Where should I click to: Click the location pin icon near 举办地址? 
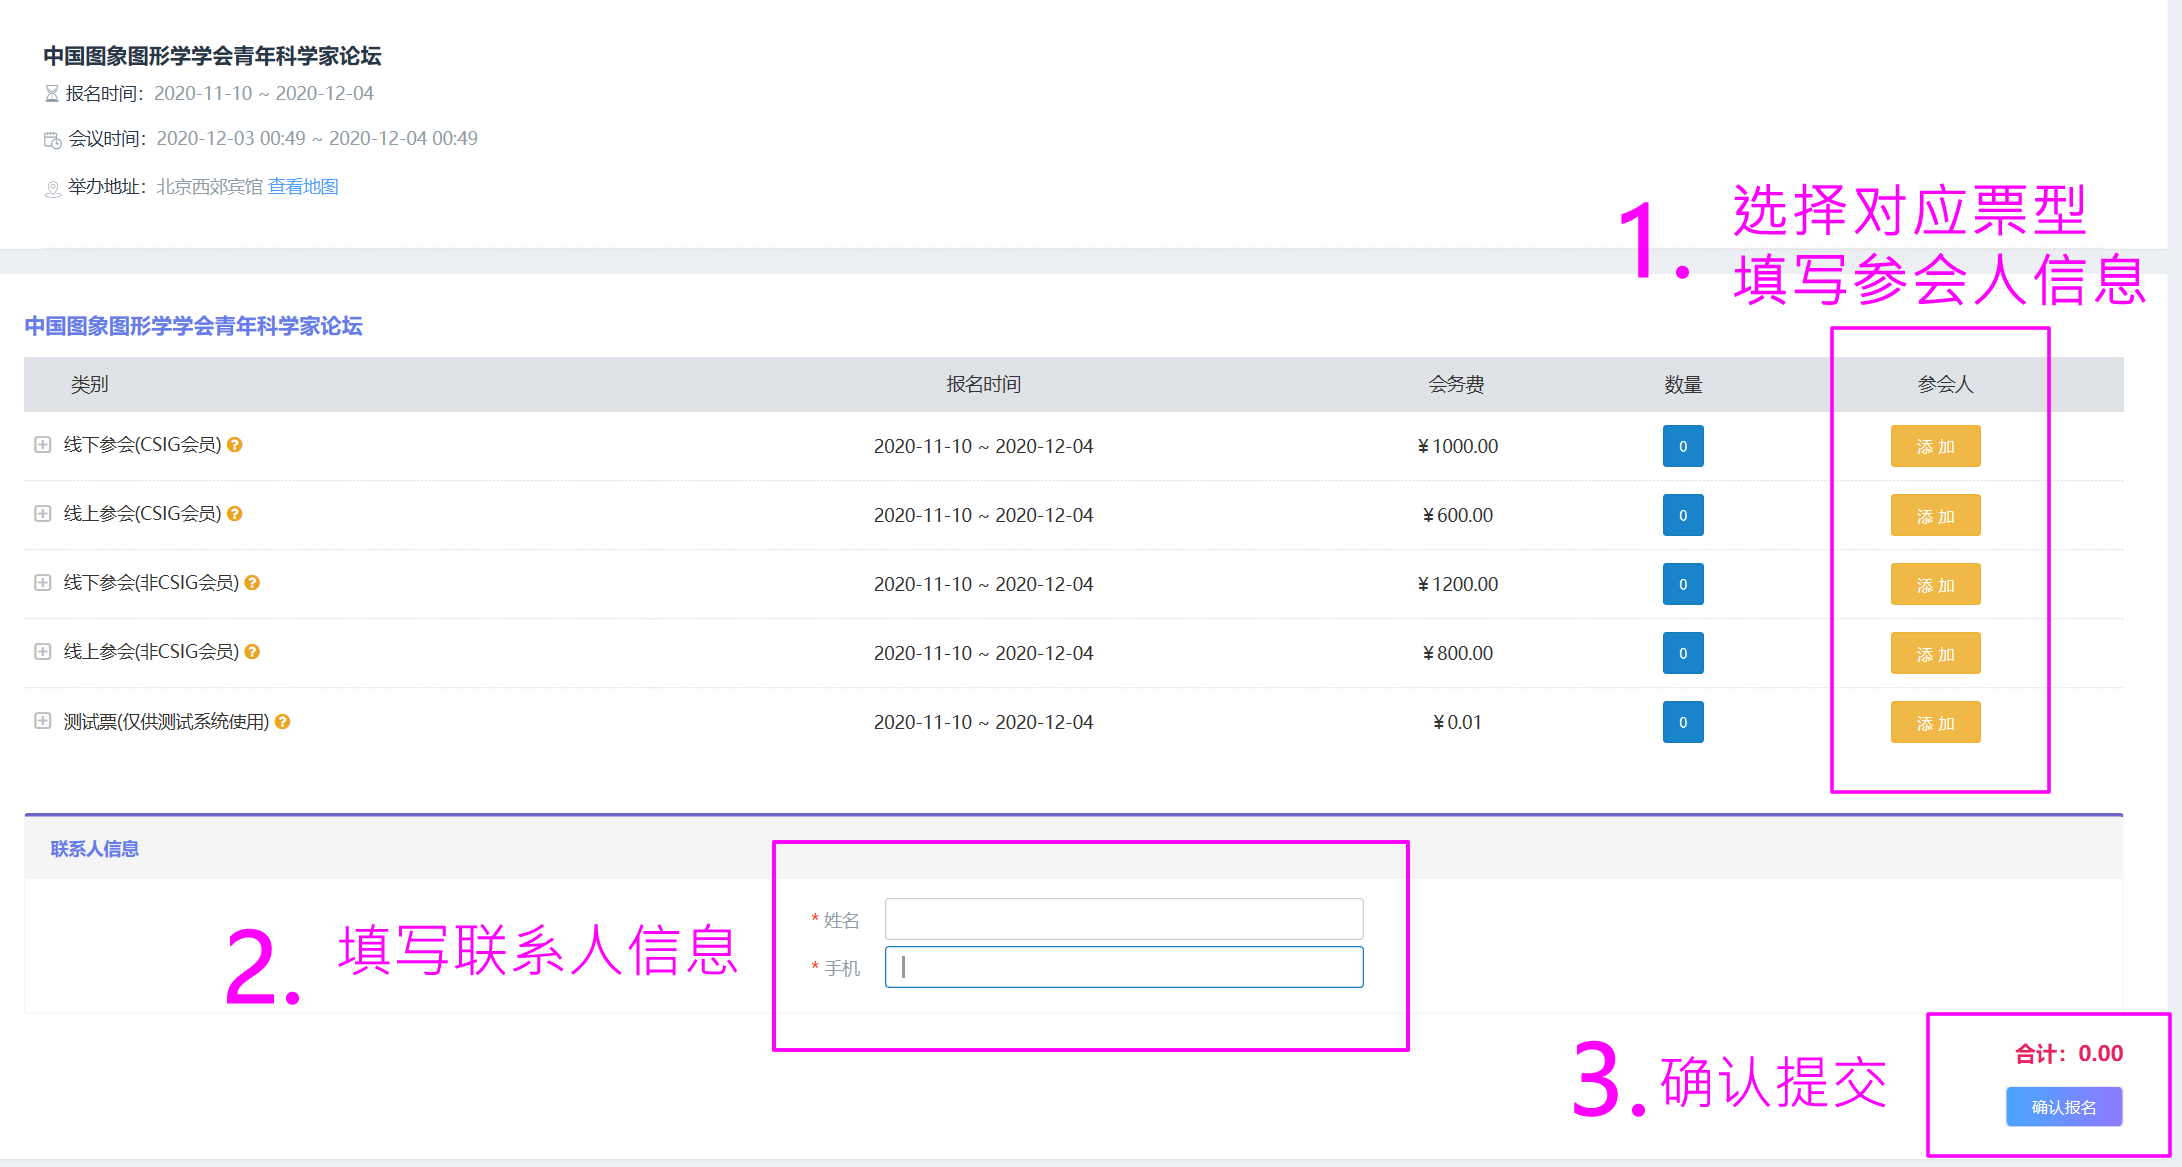point(53,188)
